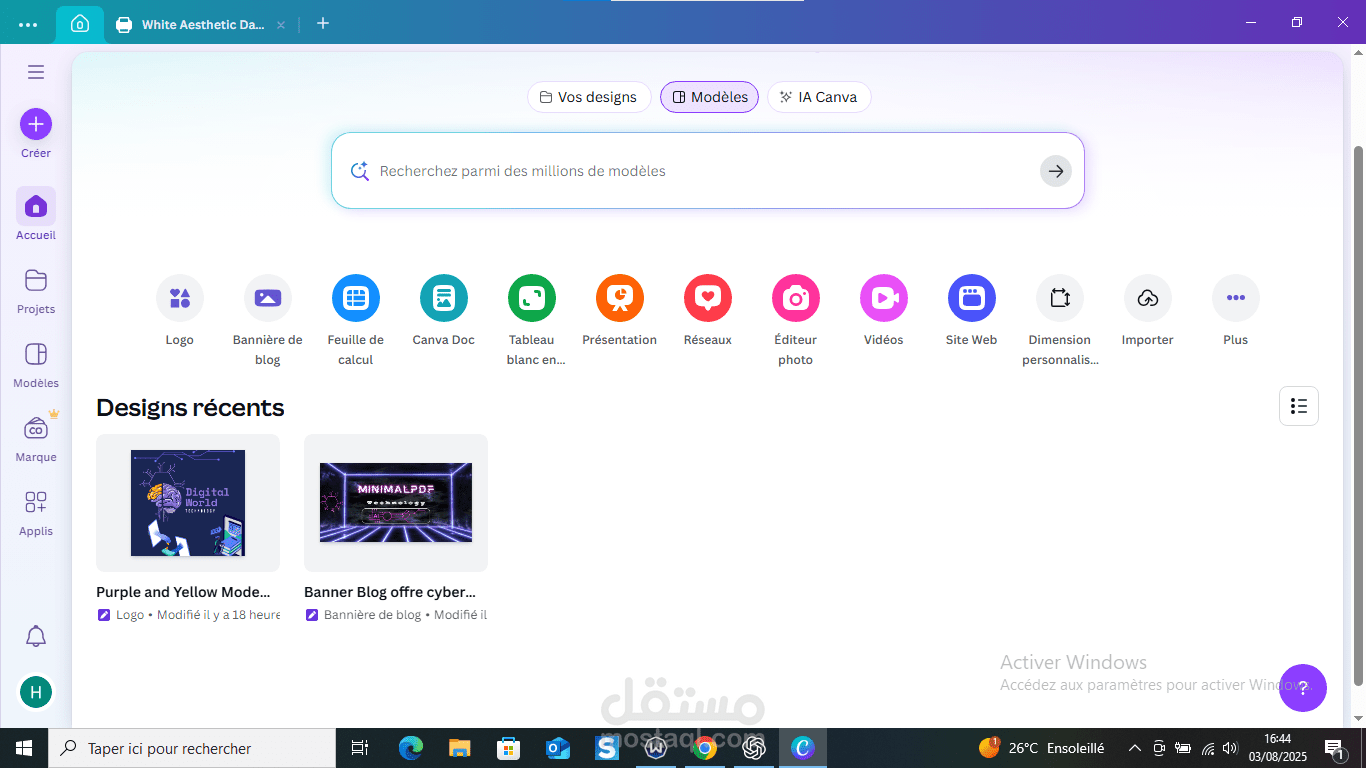Open Banner Blog offre cyber thumbnail
Viewport: 1366px width, 768px height.
(396, 503)
